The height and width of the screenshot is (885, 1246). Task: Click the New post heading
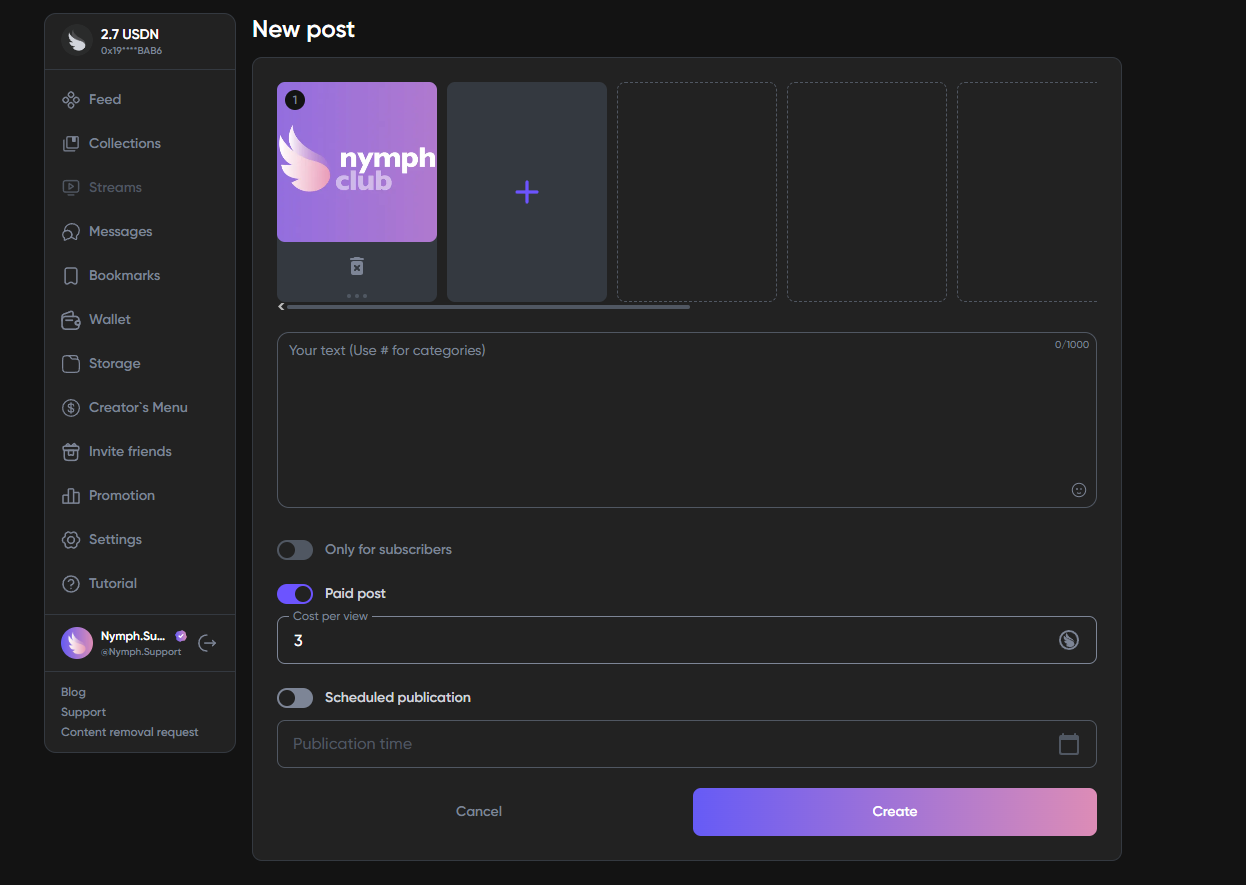pos(304,30)
